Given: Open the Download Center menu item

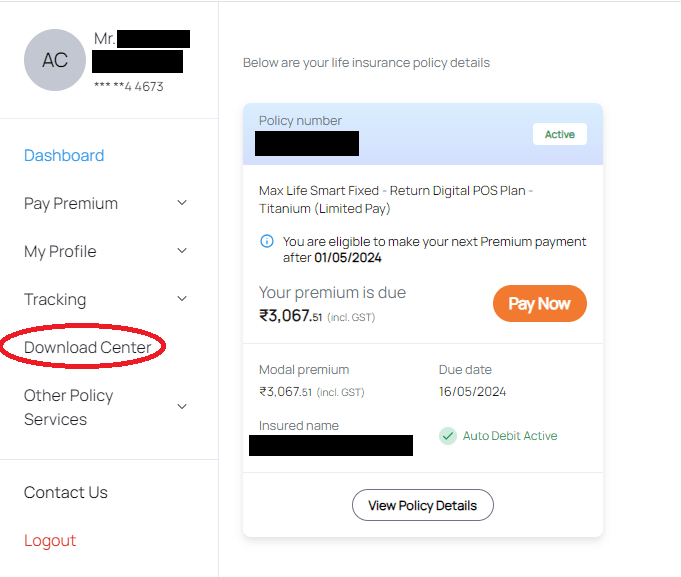Looking at the screenshot, I should 88,347.
